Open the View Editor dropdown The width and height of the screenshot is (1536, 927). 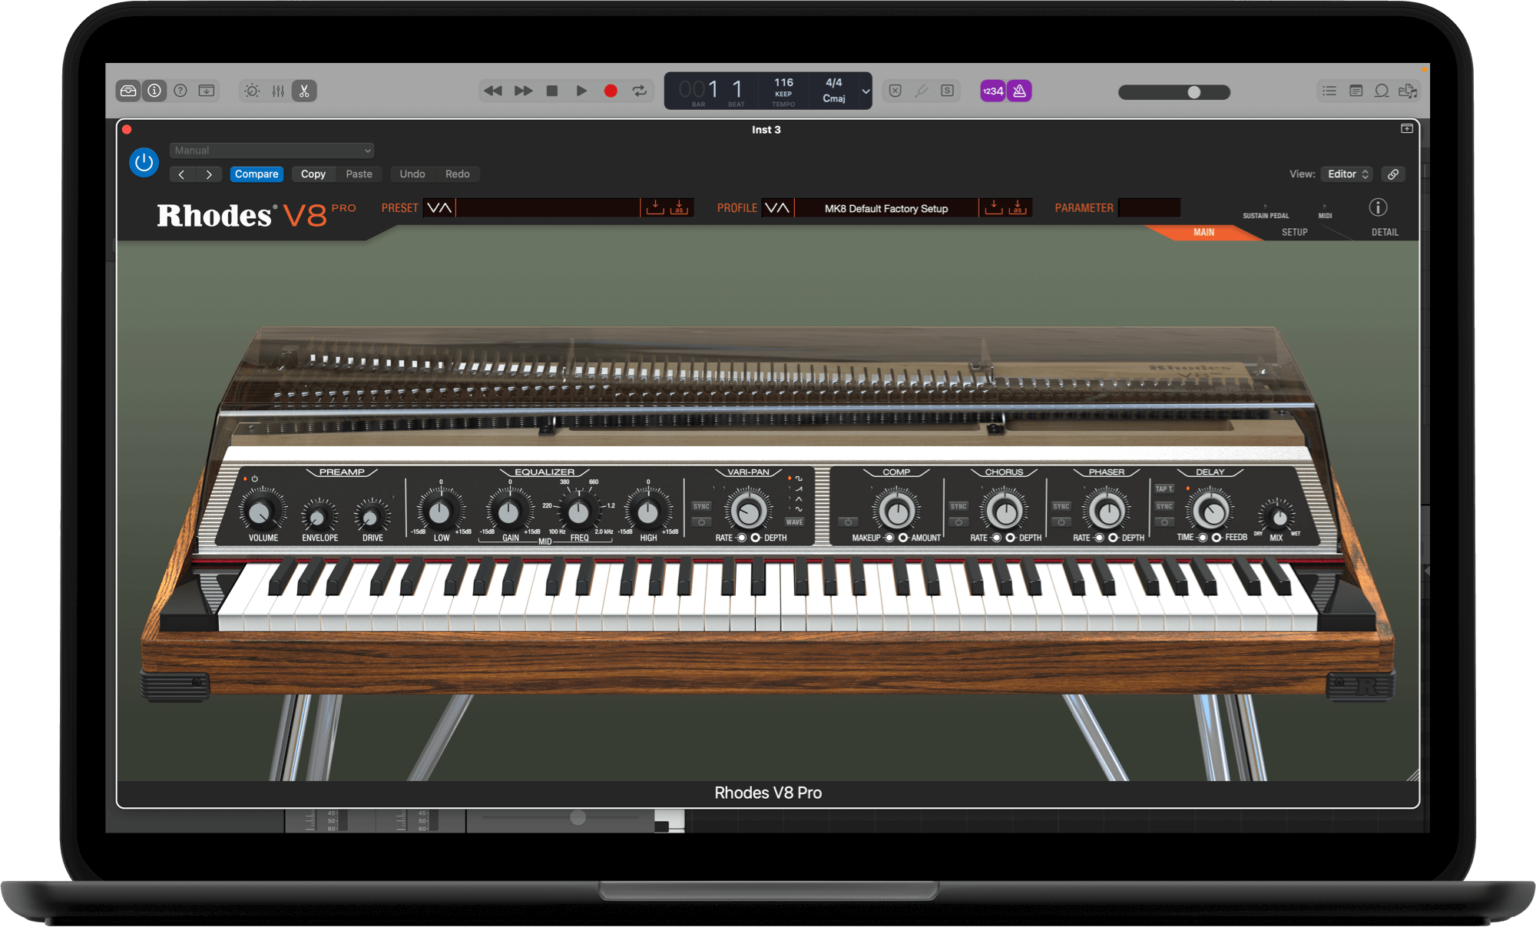click(x=1347, y=173)
